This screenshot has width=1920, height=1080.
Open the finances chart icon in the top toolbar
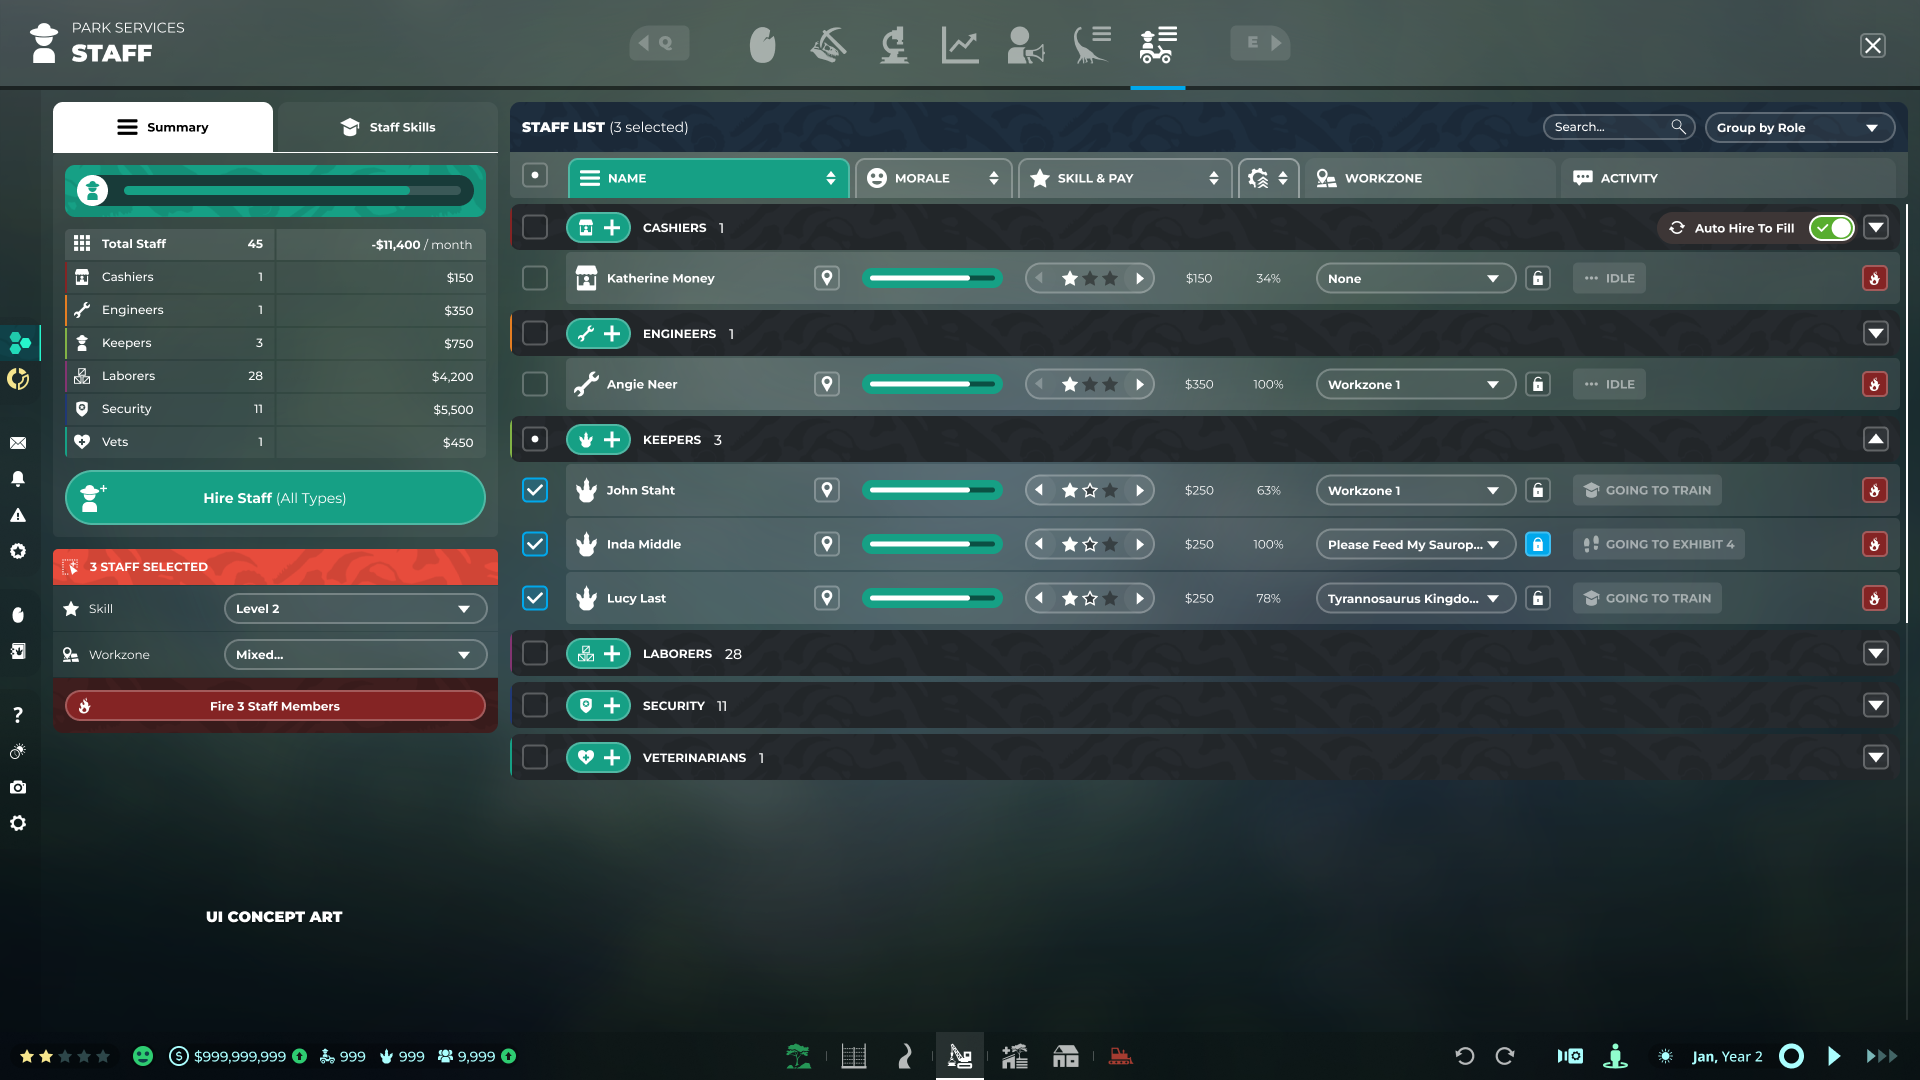point(960,45)
